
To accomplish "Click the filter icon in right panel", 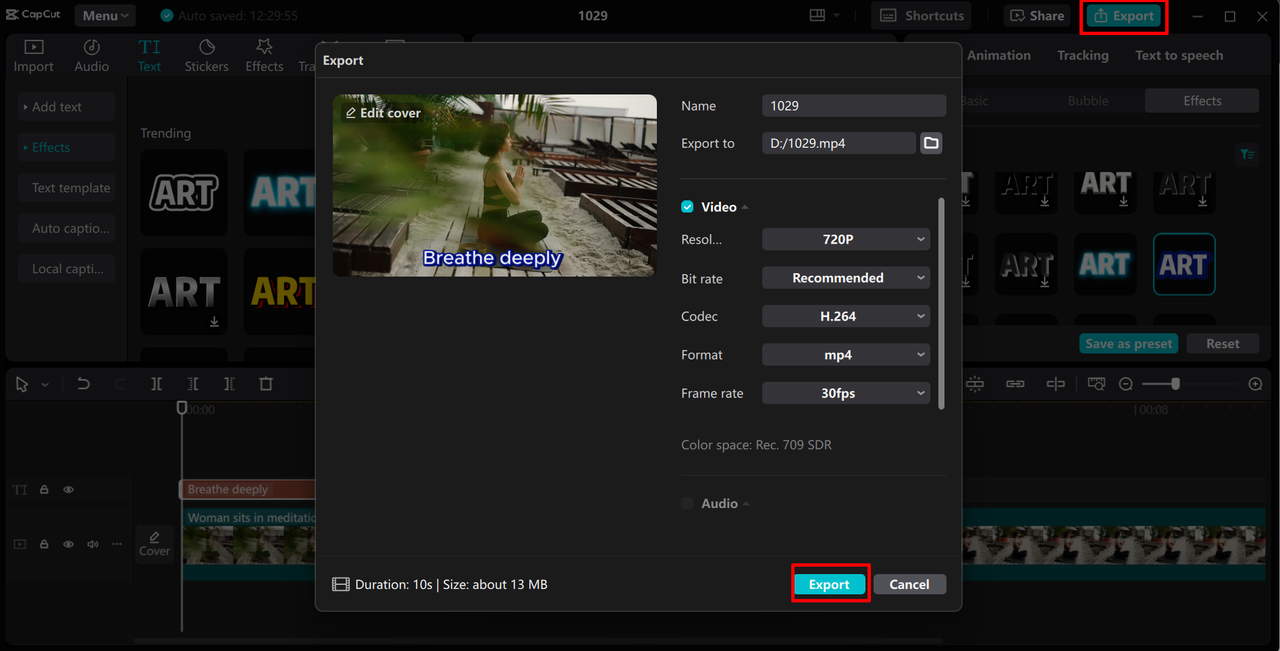I will pyautogui.click(x=1247, y=154).
